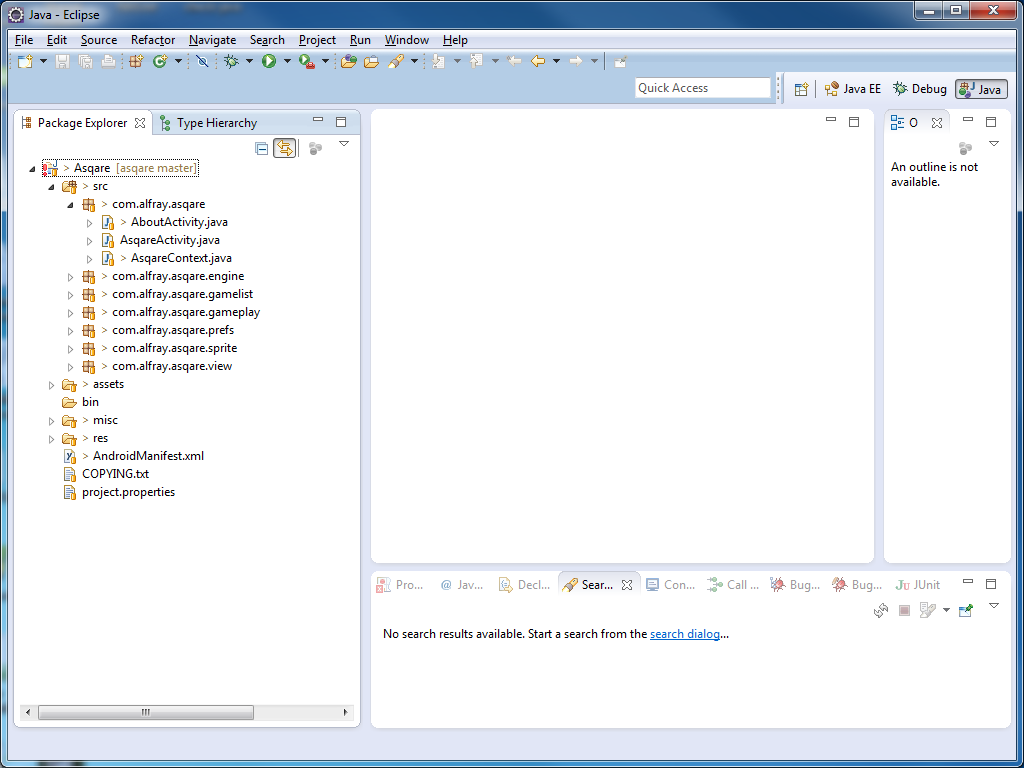Expand the assets folder
1024x768 pixels.
52,385
